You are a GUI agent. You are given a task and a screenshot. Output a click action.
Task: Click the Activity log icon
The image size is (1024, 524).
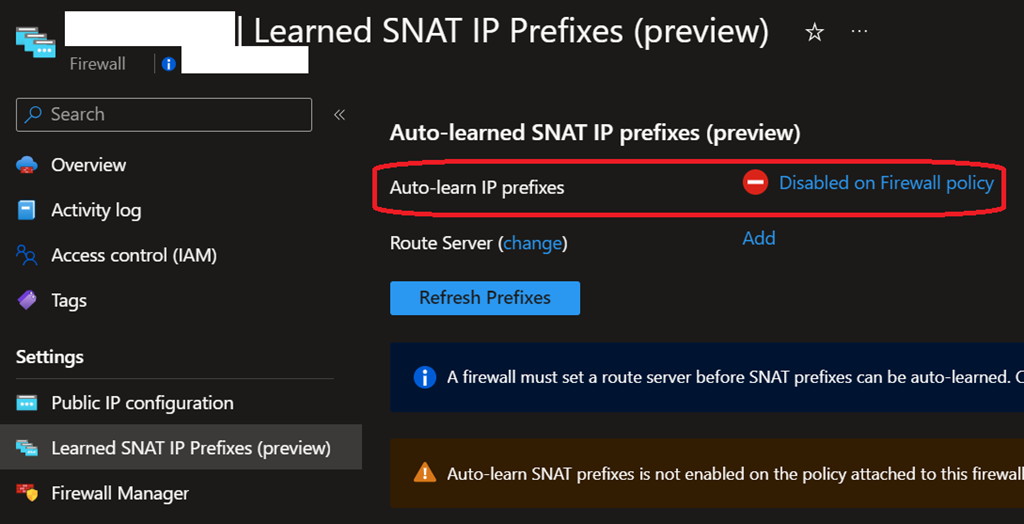tap(27, 210)
